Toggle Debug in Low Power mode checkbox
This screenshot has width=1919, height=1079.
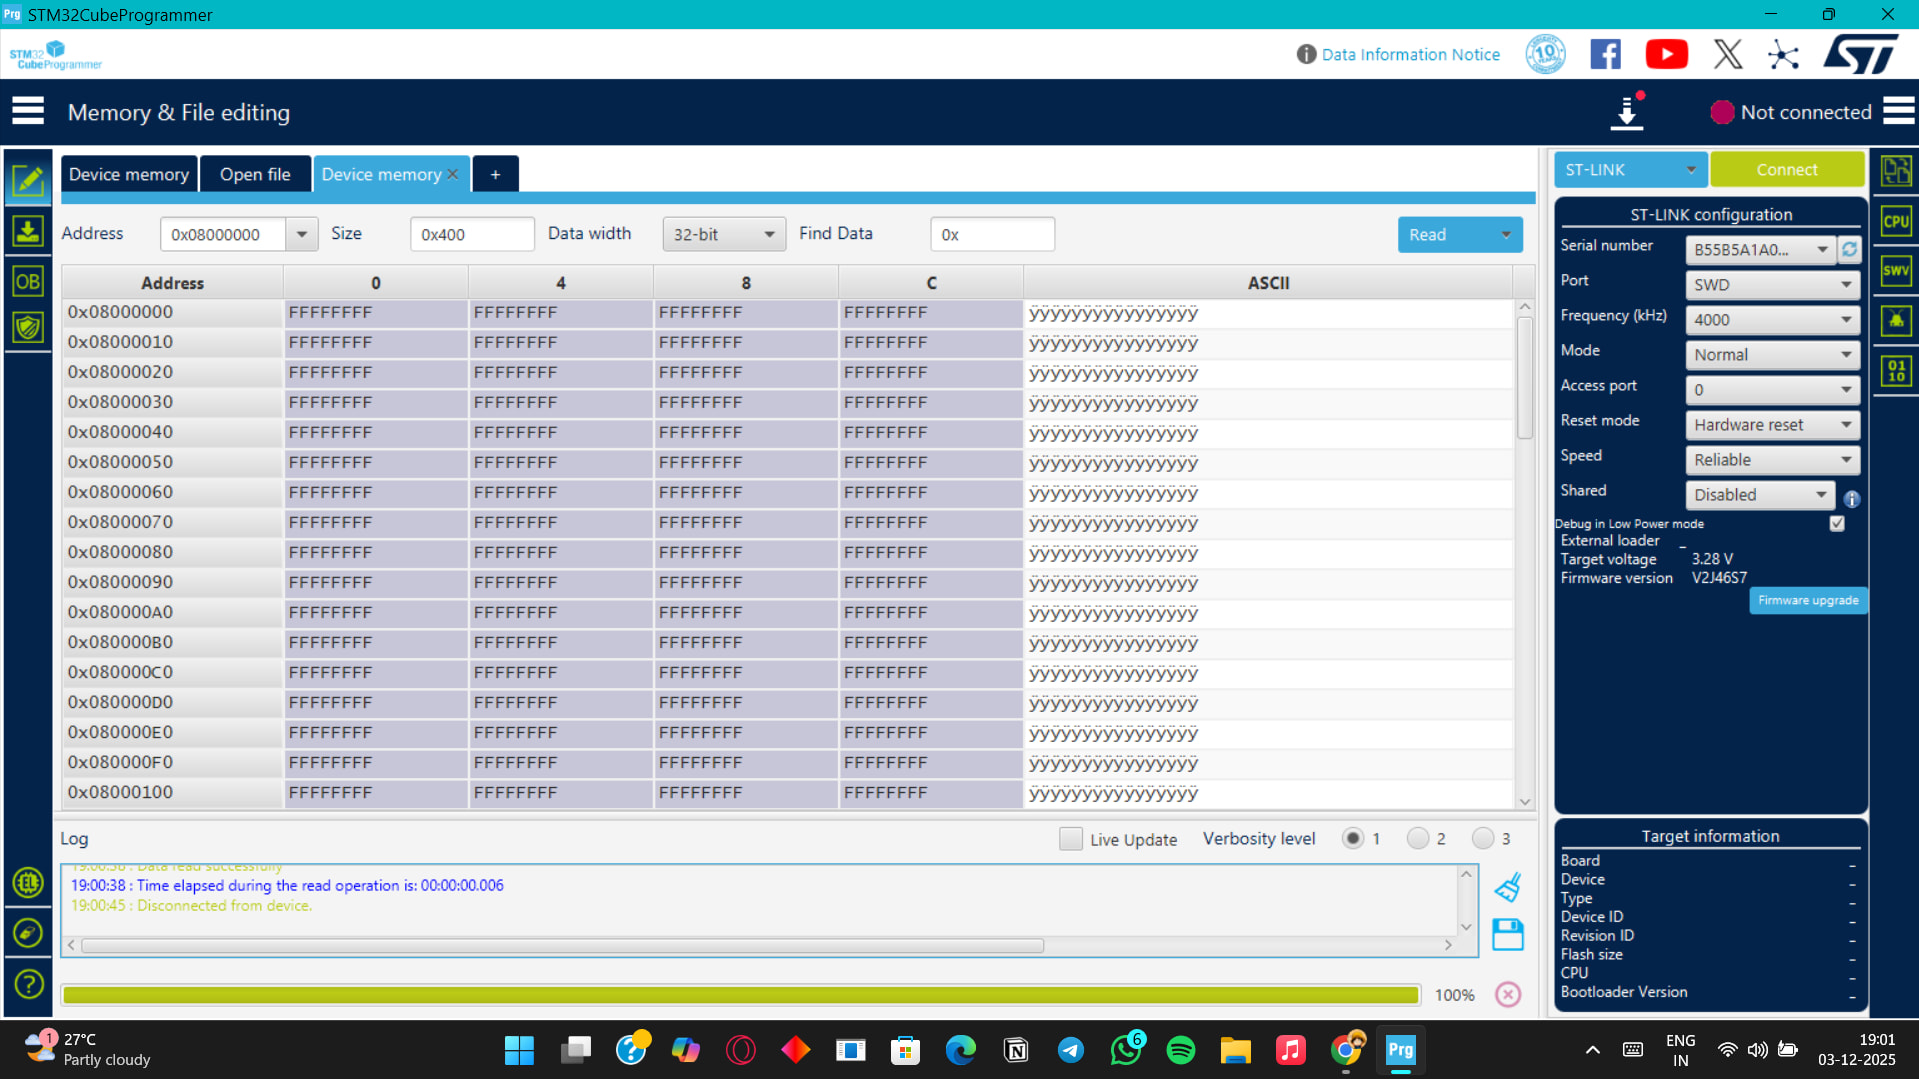[x=1837, y=524]
